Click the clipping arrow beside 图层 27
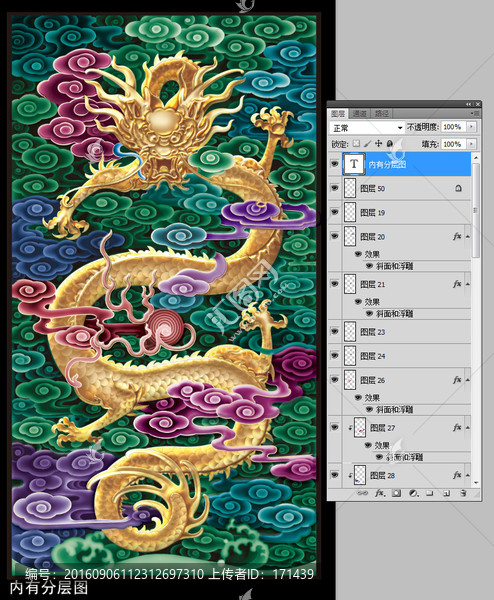 click(350, 428)
